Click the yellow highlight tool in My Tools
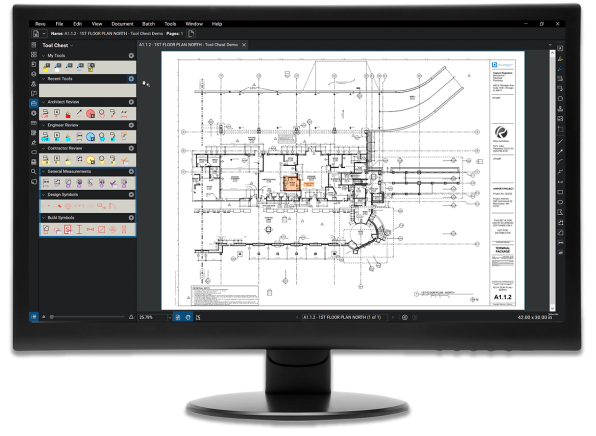This screenshot has width=596, height=436. 46,67
